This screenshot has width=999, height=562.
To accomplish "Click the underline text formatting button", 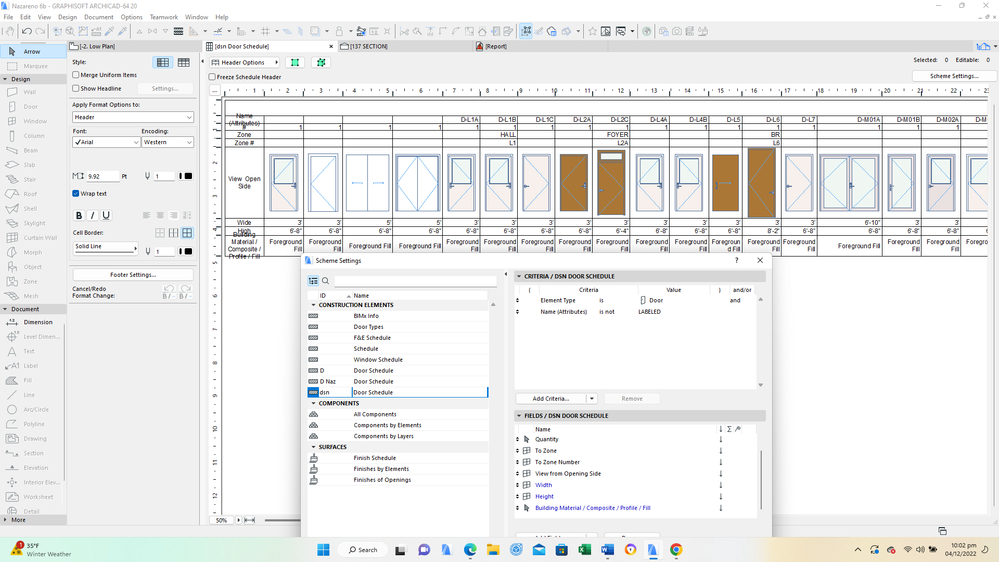I will (106, 215).
